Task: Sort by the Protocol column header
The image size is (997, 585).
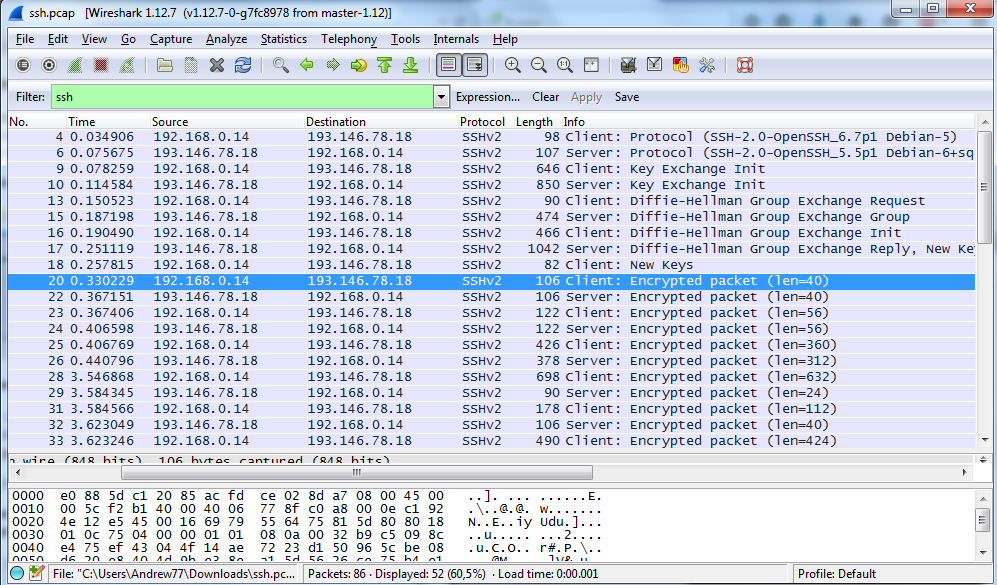Action: click(x=486, y=121)
